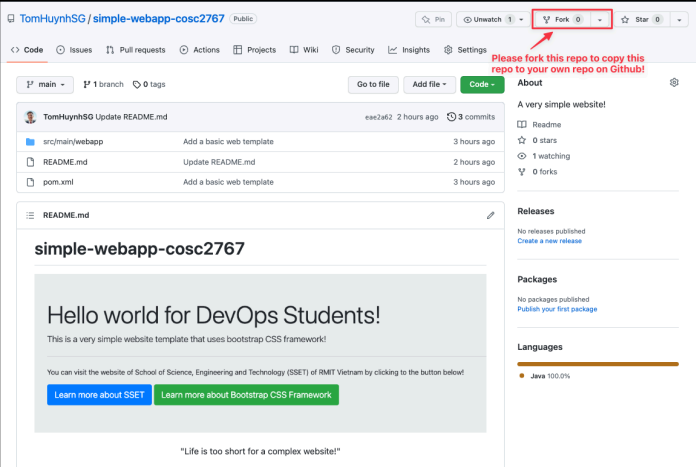View the Insights tab
Screen dimensions: 696x467
click(x=409, y=50)
